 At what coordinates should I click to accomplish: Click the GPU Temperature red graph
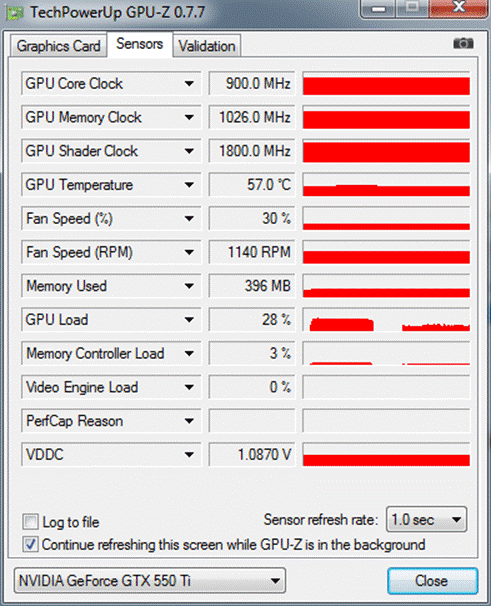tap(386, 185)
